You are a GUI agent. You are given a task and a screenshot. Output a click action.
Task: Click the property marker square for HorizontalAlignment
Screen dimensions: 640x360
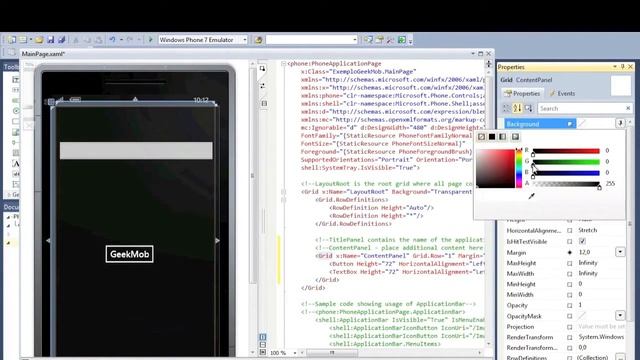[x=570, y=231]
